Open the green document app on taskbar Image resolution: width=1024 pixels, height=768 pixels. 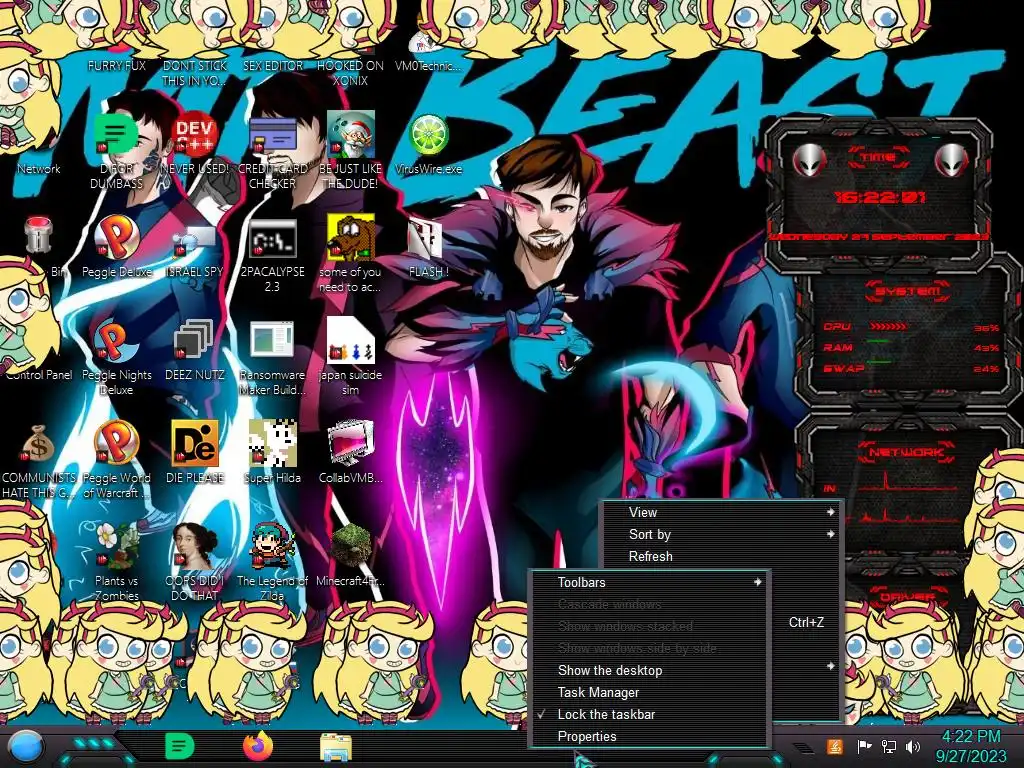(x=180, y=746)
